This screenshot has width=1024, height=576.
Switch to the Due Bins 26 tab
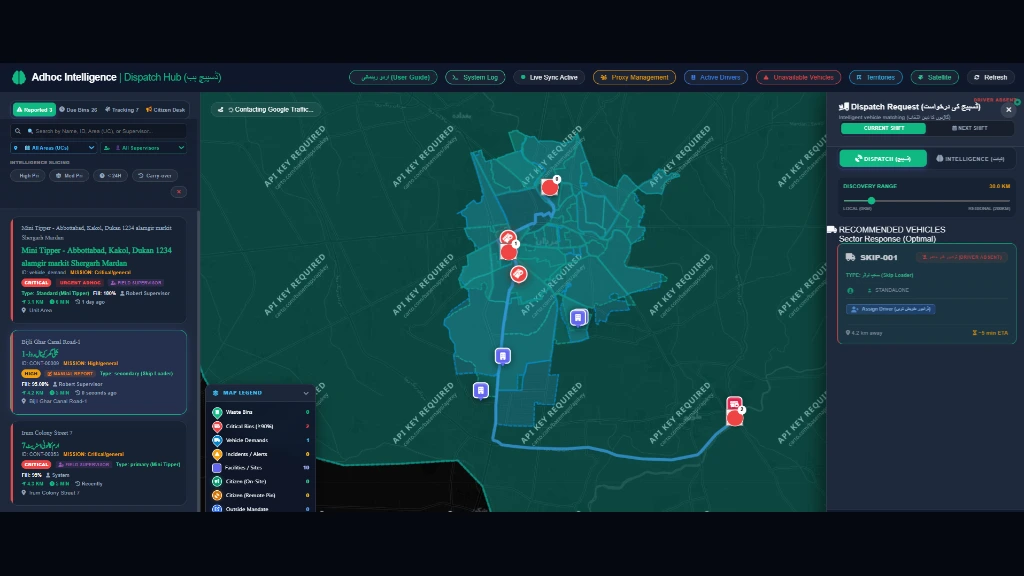(x=78, y=110)
